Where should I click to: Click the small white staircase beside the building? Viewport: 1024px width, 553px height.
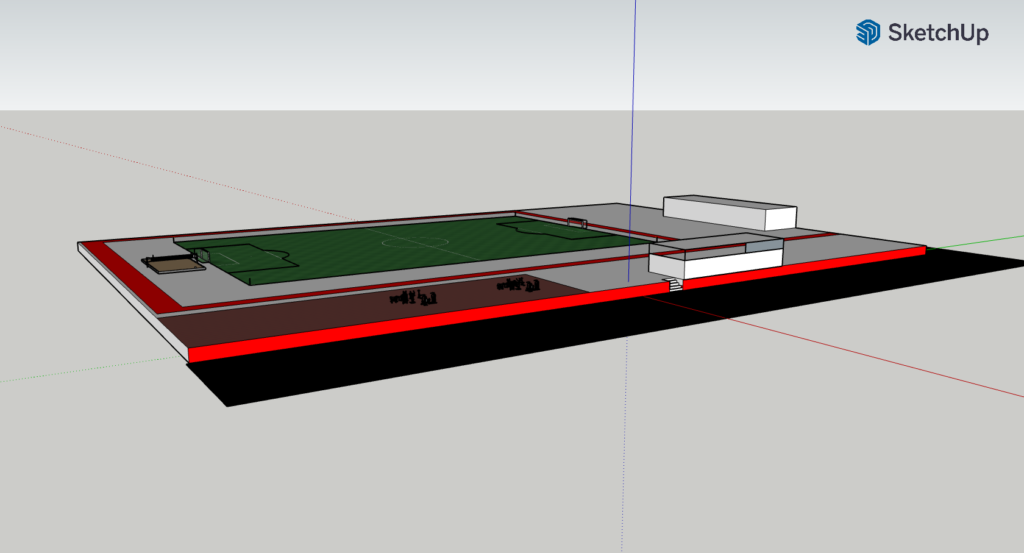(x=673, y=284)
